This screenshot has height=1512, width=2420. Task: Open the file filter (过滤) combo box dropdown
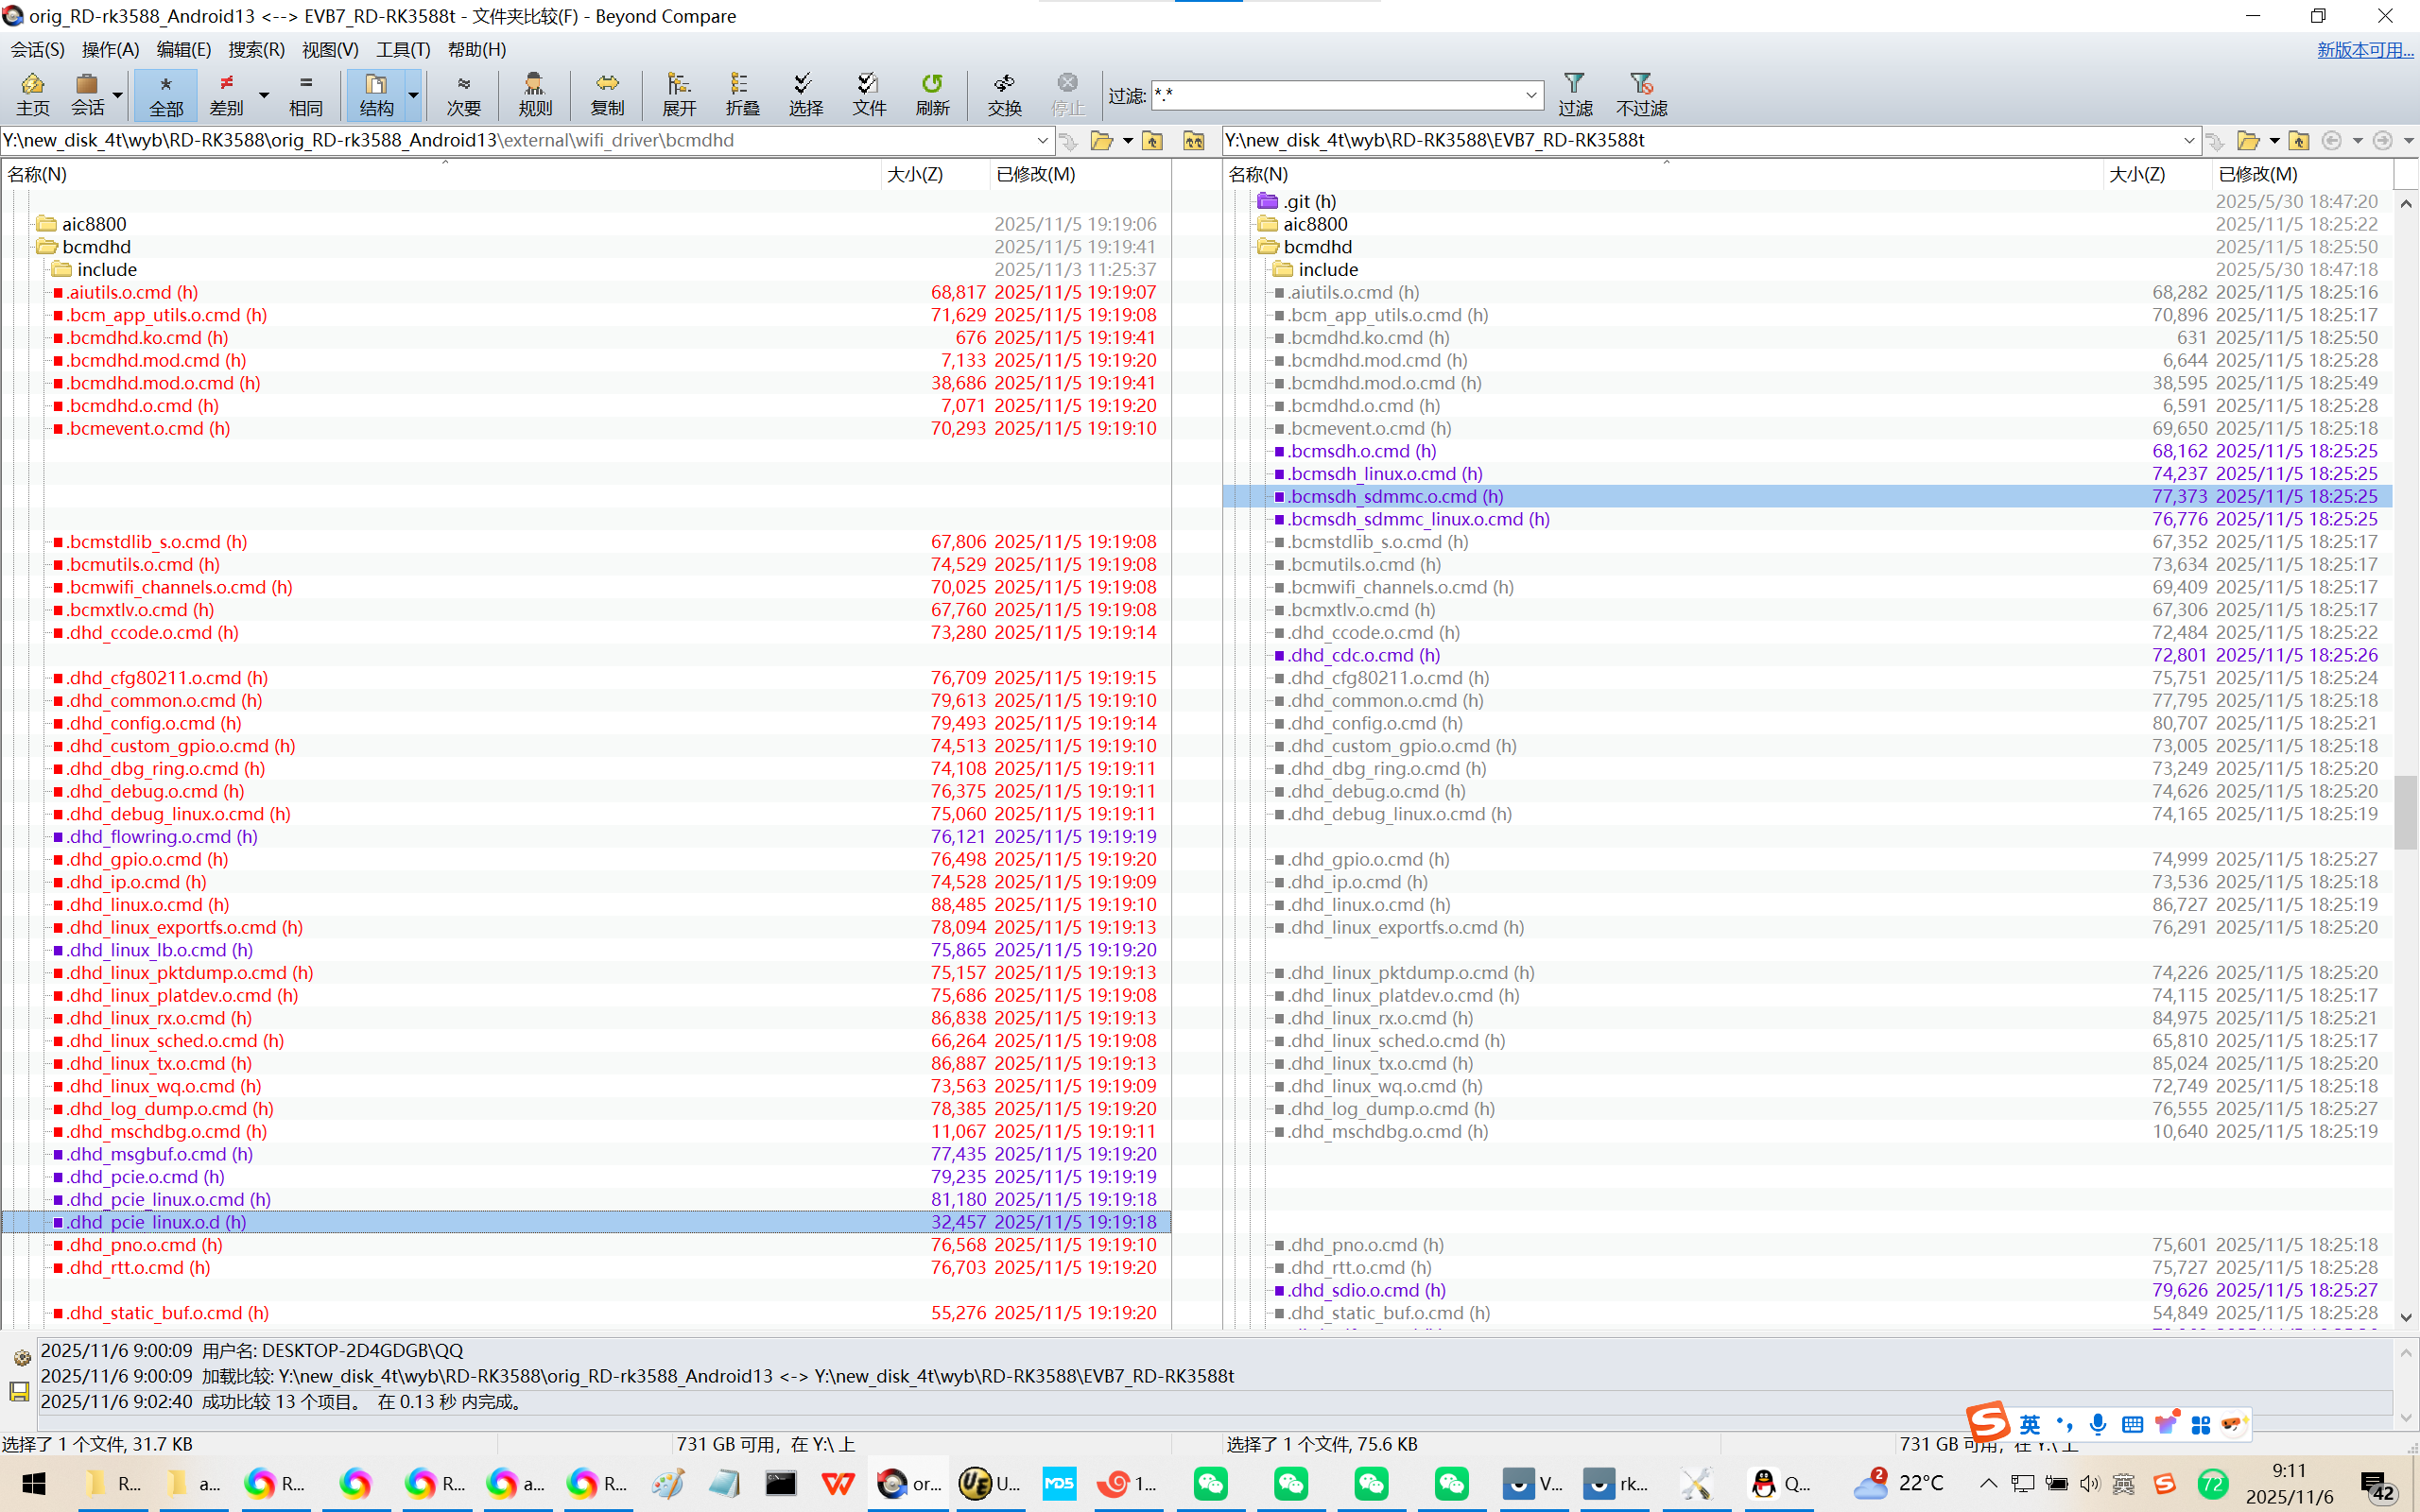tap(1530, 95)
